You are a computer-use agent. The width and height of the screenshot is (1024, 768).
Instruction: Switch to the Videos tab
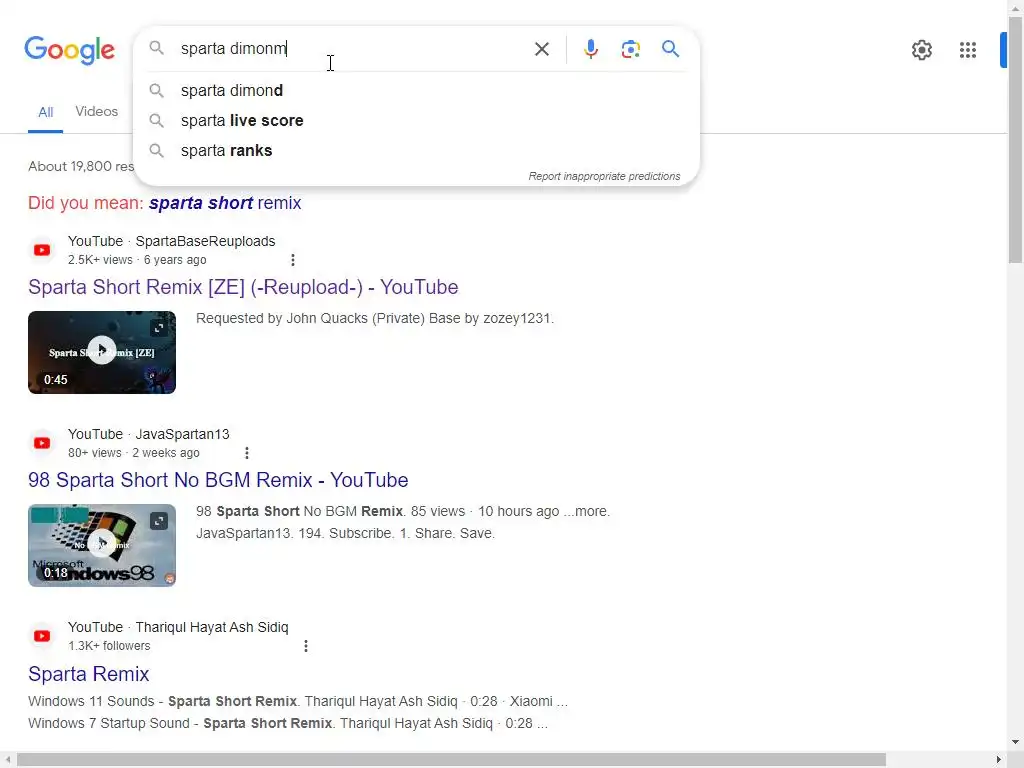click(x=97, y=111)
